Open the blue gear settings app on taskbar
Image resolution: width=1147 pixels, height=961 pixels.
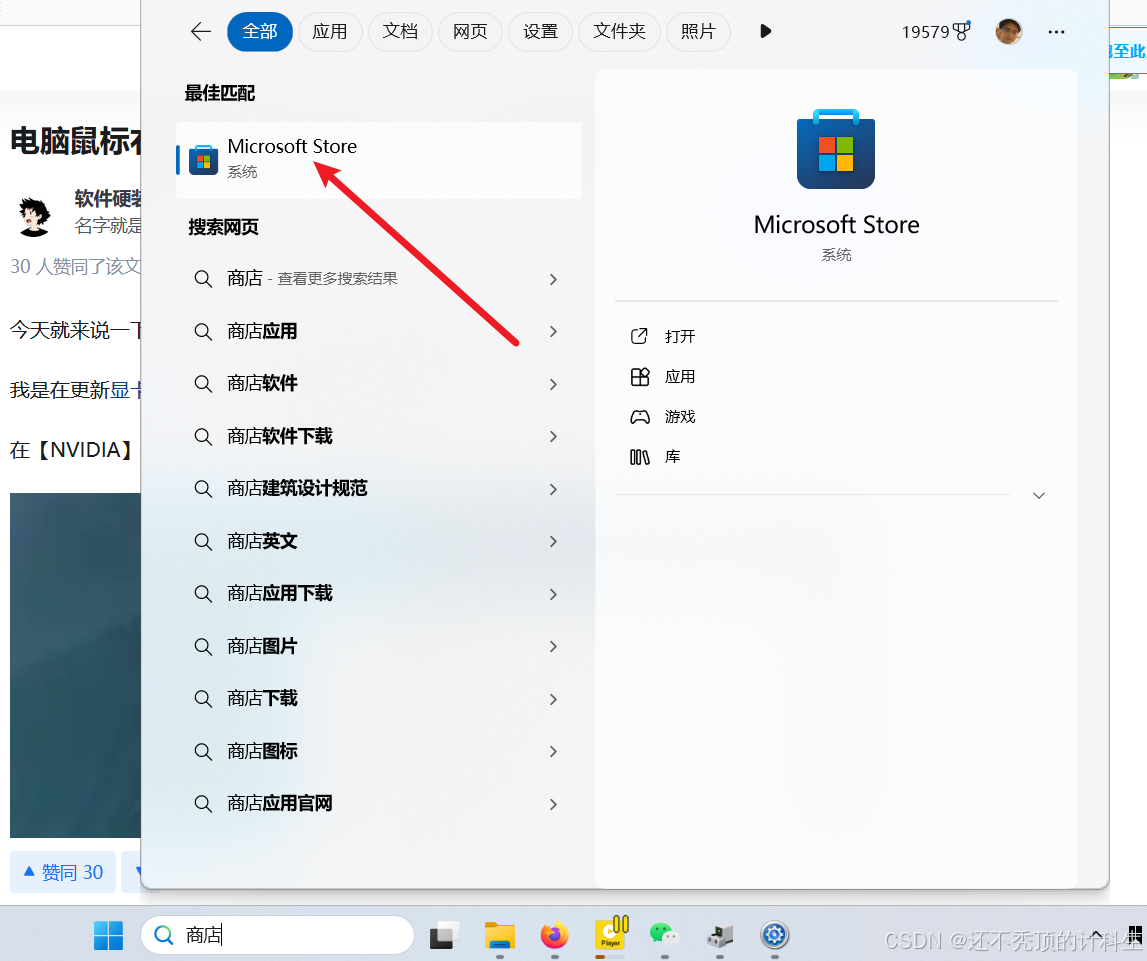click(x=775, y=935)
